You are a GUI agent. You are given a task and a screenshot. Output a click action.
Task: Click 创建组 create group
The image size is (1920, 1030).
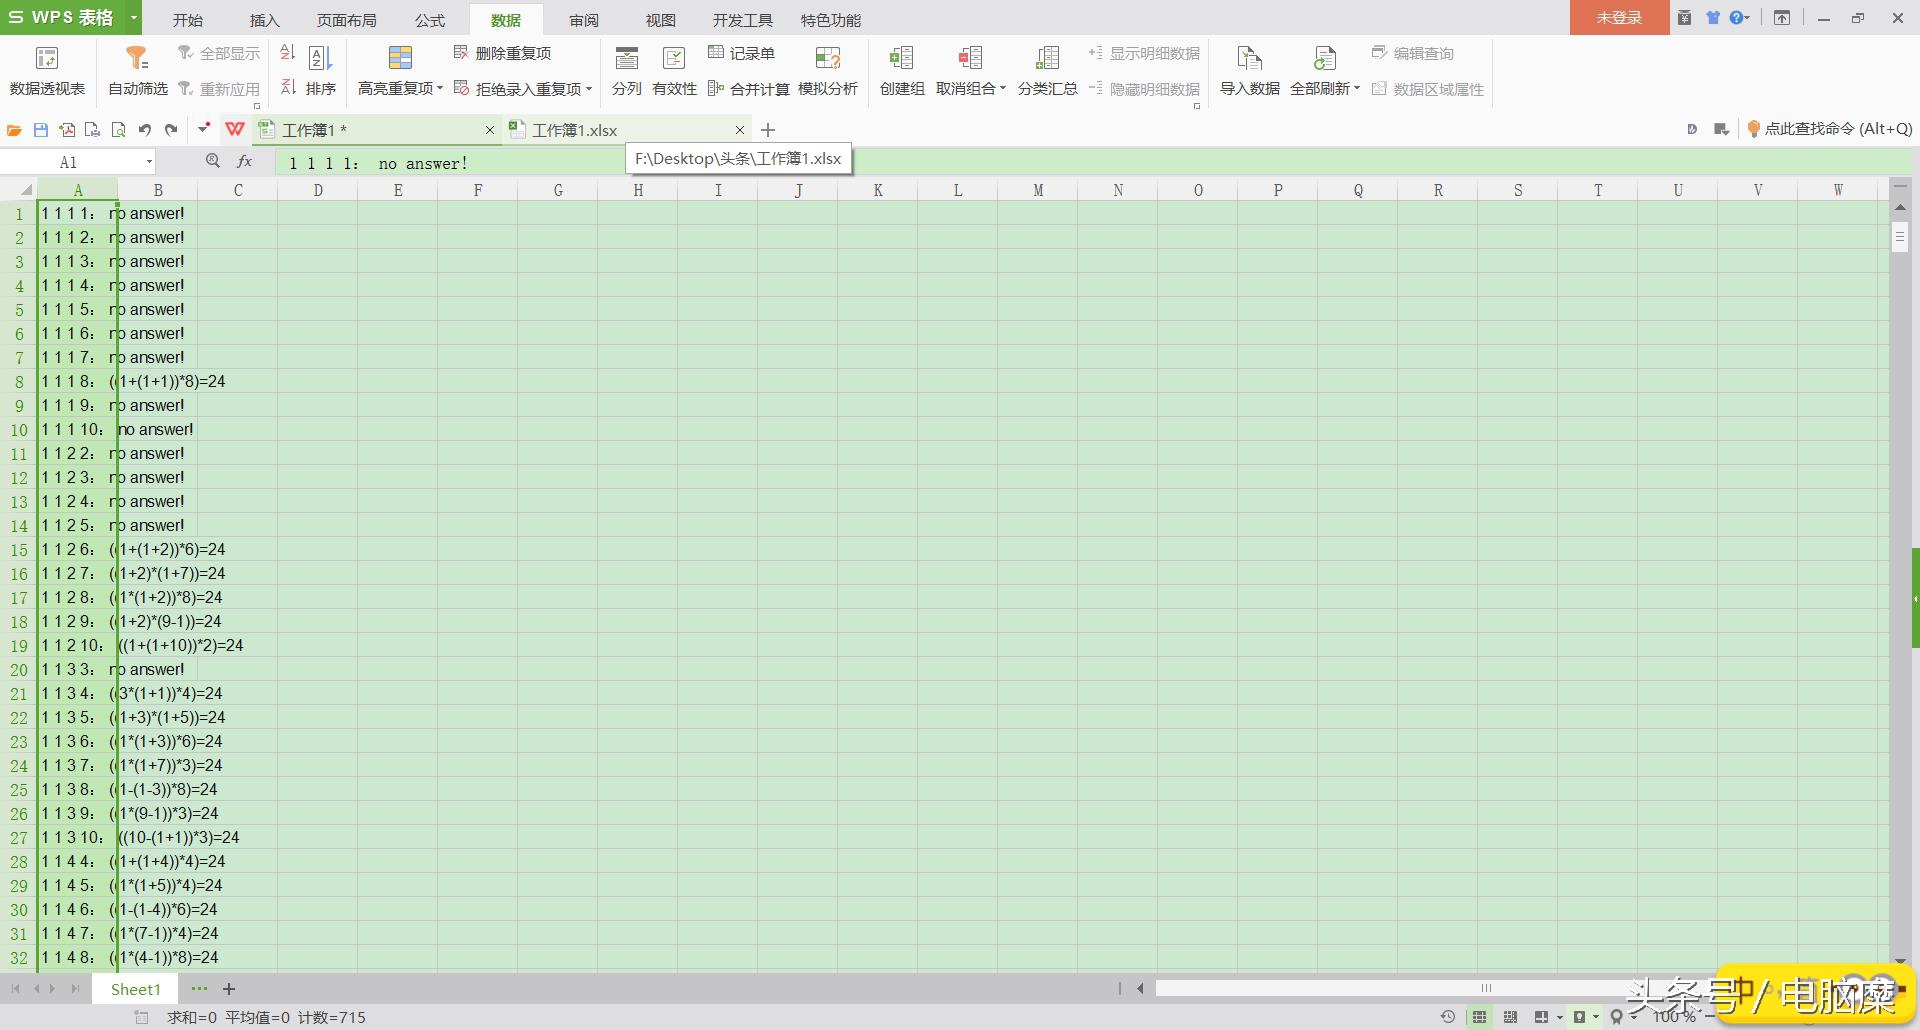click(x=902, y=71)
